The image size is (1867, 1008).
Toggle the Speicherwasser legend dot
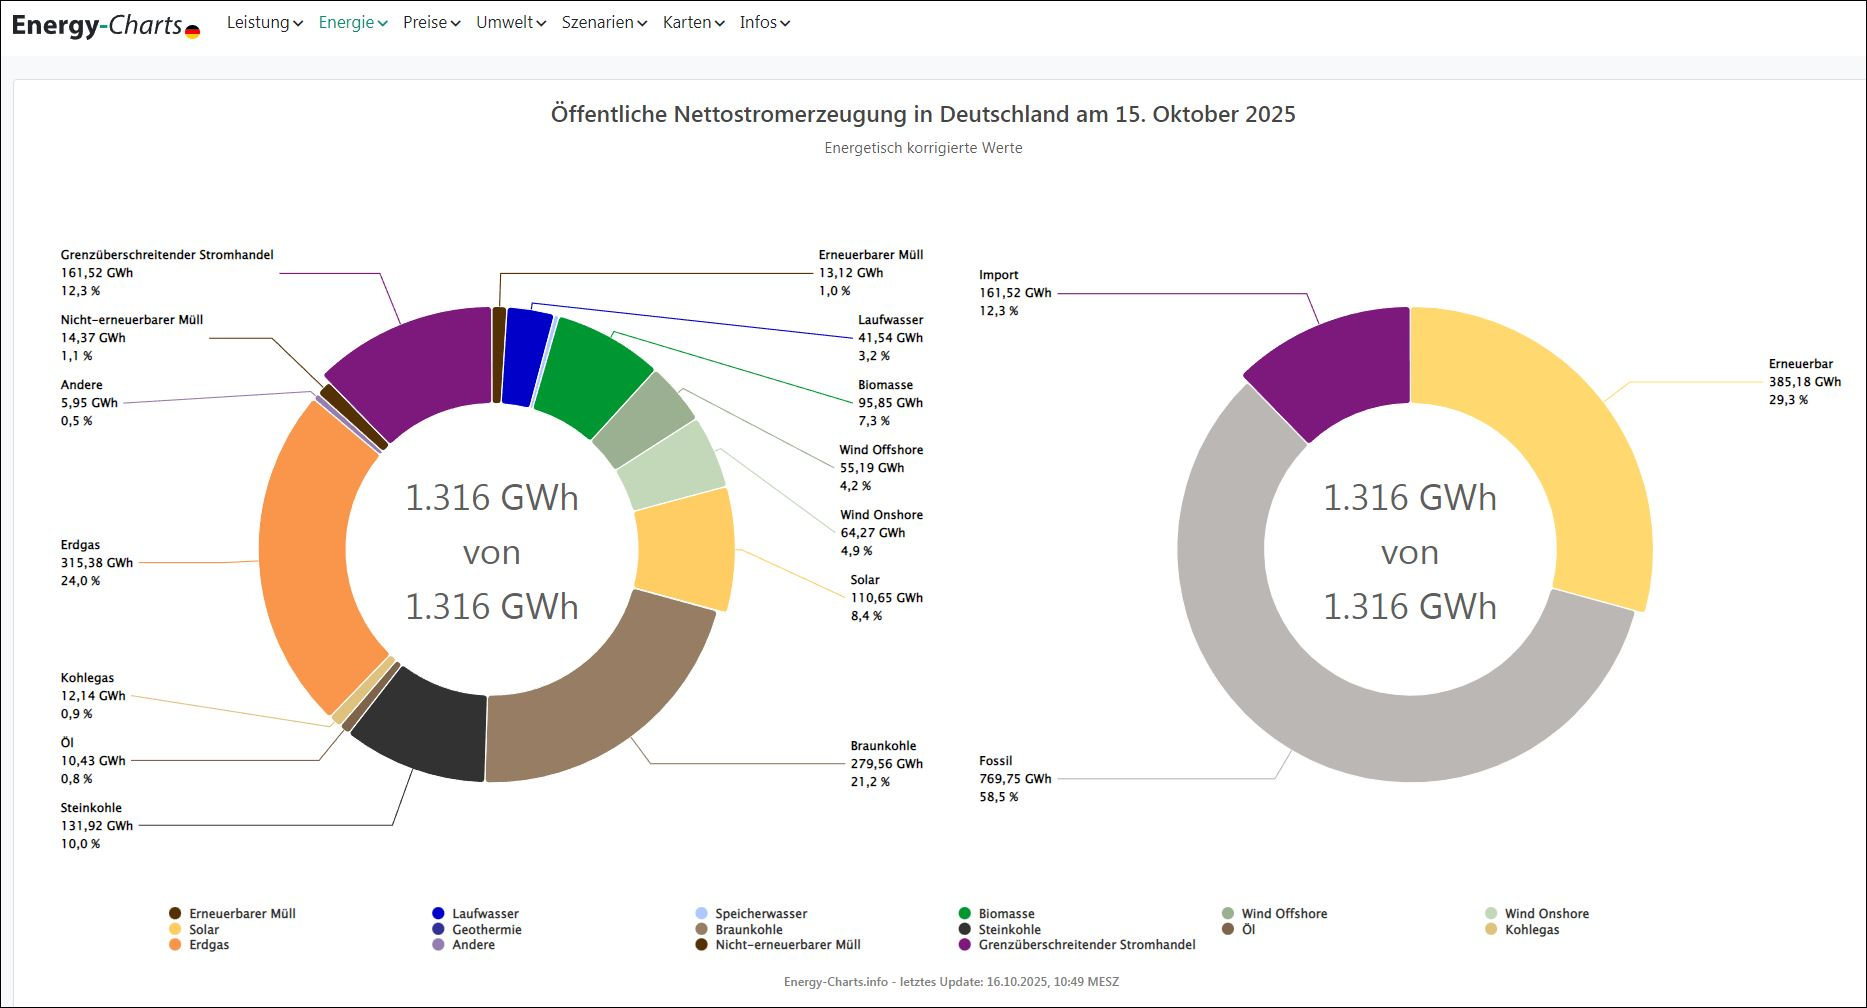pyautogui.click(x=701, y=913)
